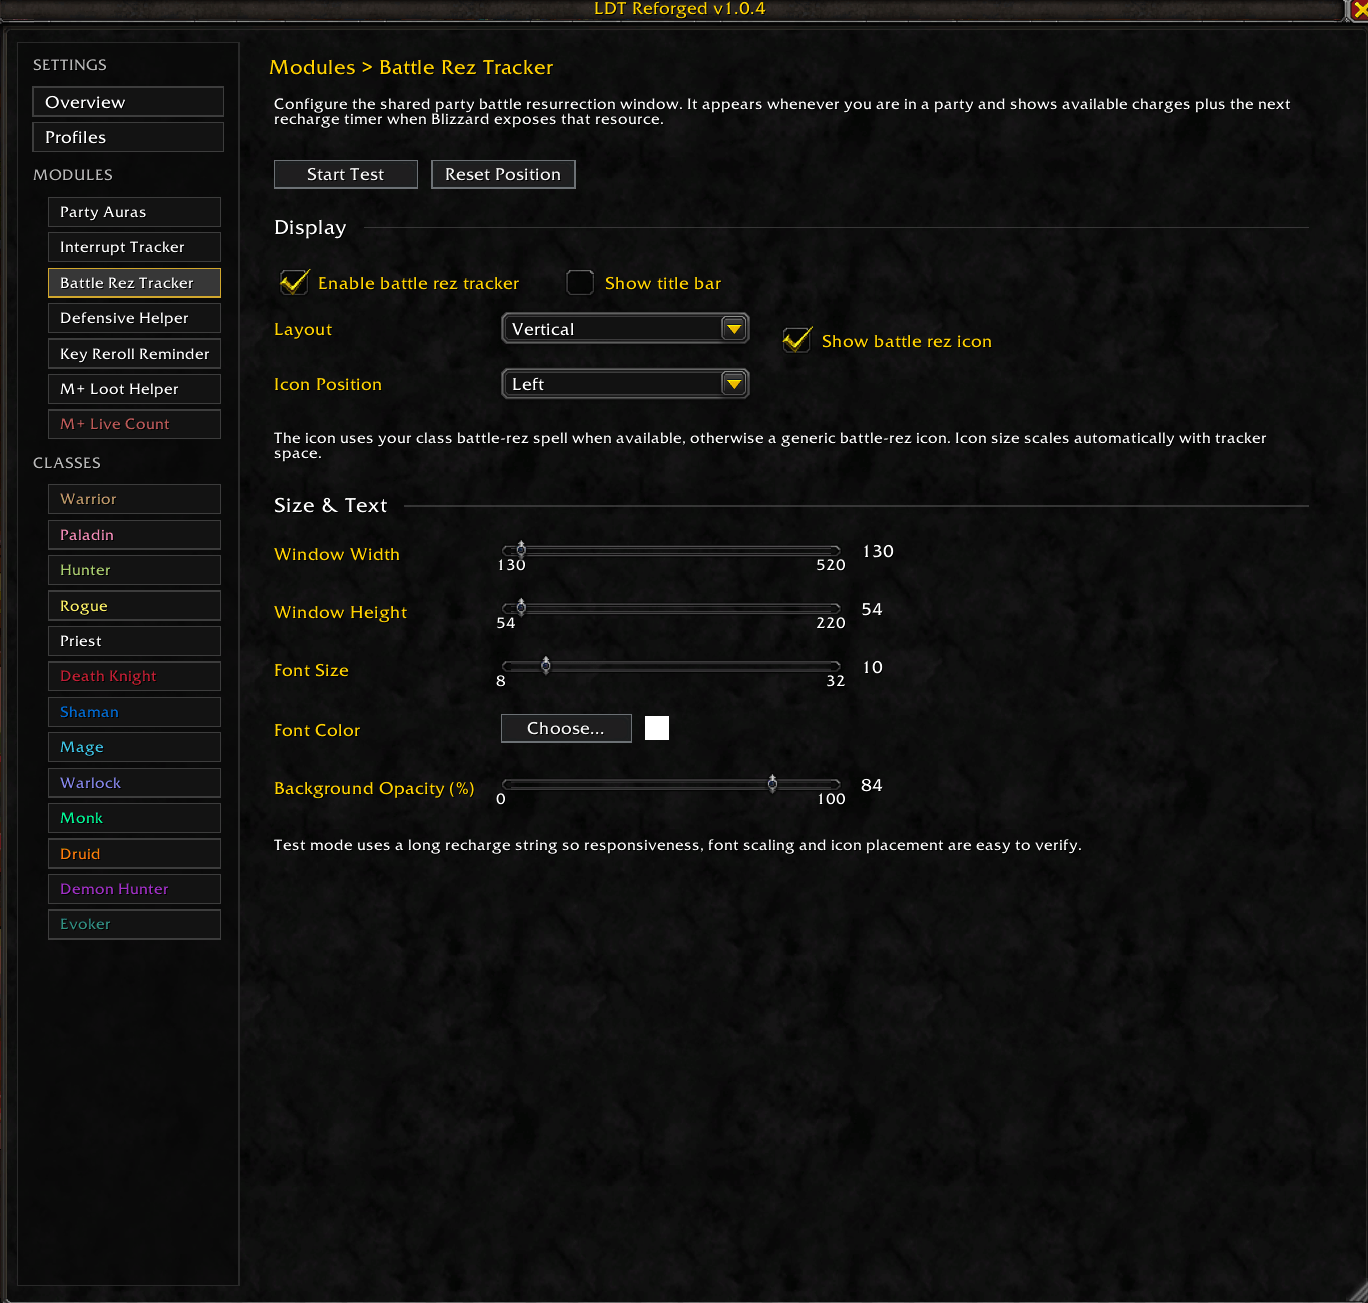Open the M+ Loot Helper module

[x=134, y=389]
